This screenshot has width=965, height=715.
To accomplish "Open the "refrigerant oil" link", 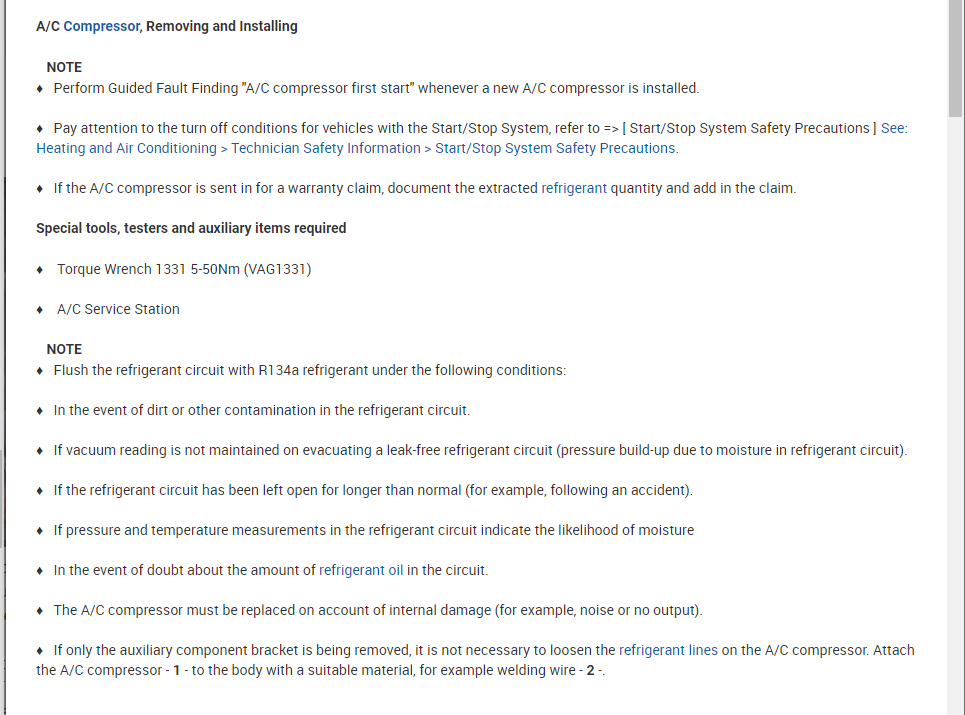I will [x=361, y=570].
